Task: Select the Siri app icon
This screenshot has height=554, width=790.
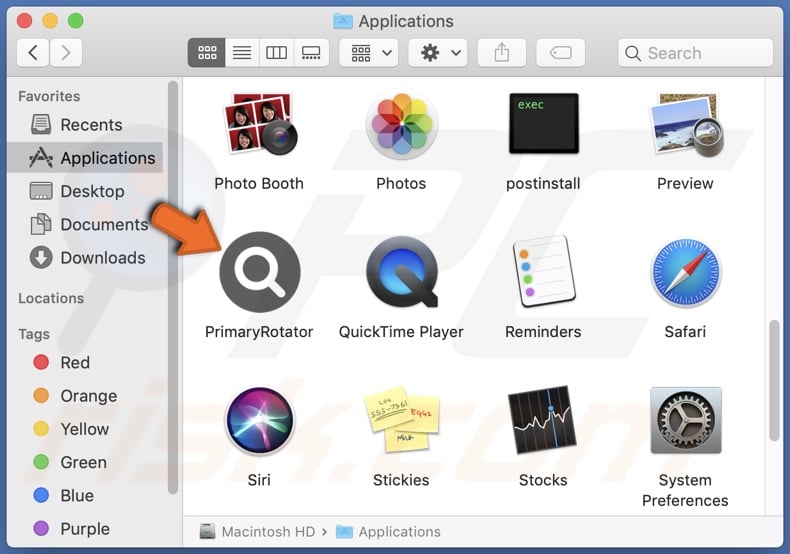Action: pyautogui.click(x=259, y=420)
